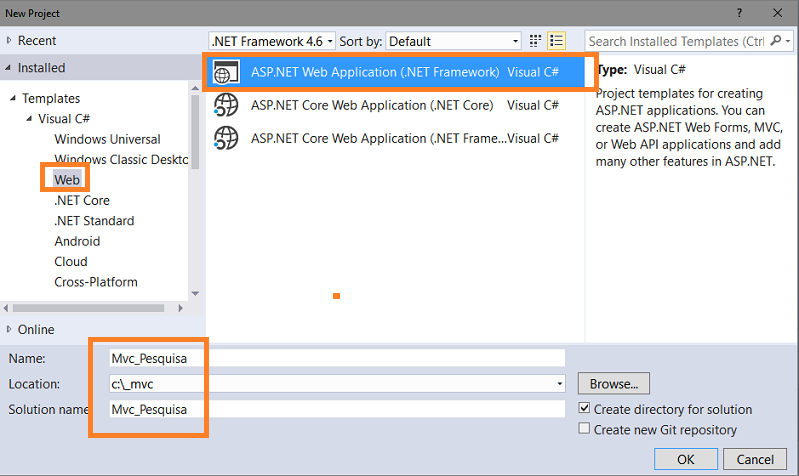
Task: Select the Cloud category
Action: tap(71, 261)
